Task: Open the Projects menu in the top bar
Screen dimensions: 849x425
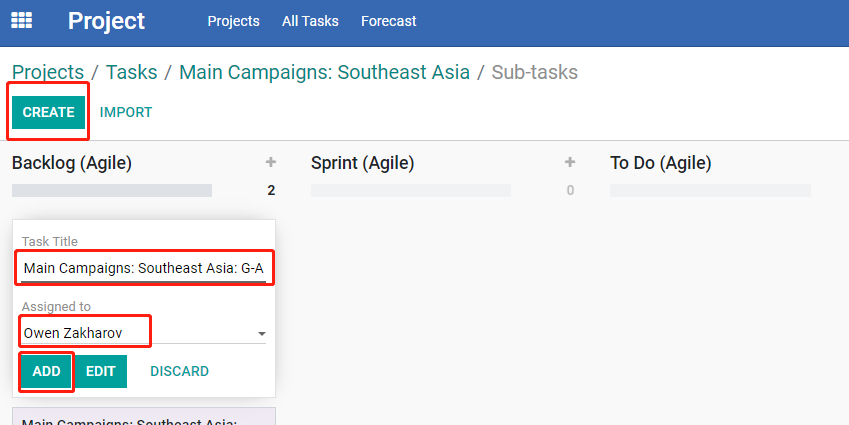Action: (233, 21)
